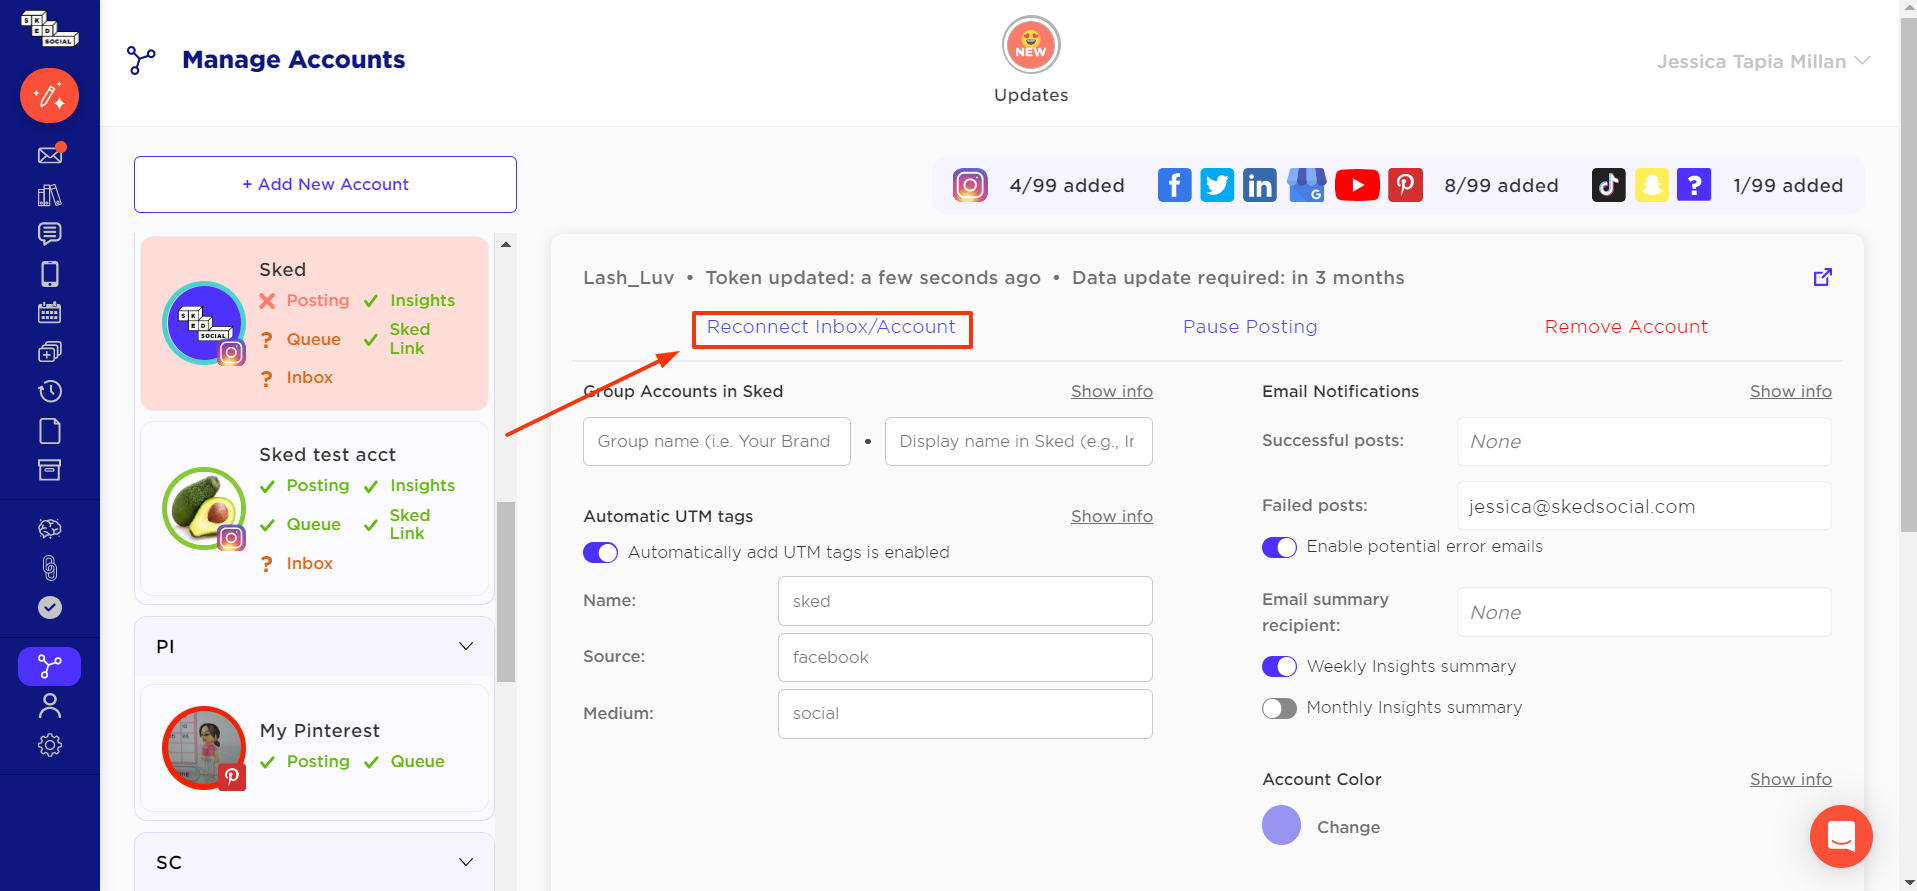Click the Email summary recipient field
The width and height of the screenshot is (1917, 891).
tap(1644, 612)
